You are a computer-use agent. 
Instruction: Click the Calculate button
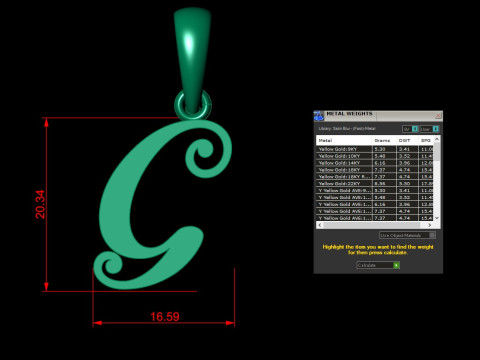click(378, 265)
